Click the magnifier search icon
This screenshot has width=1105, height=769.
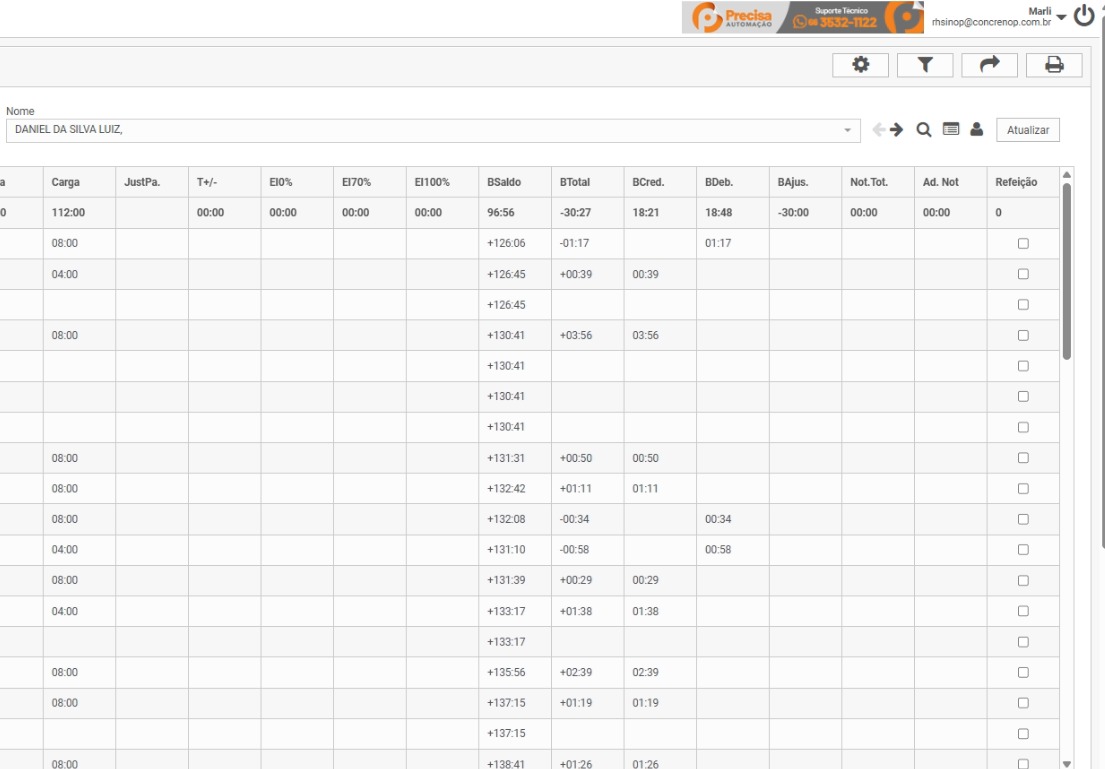click(x=924, y=130)
